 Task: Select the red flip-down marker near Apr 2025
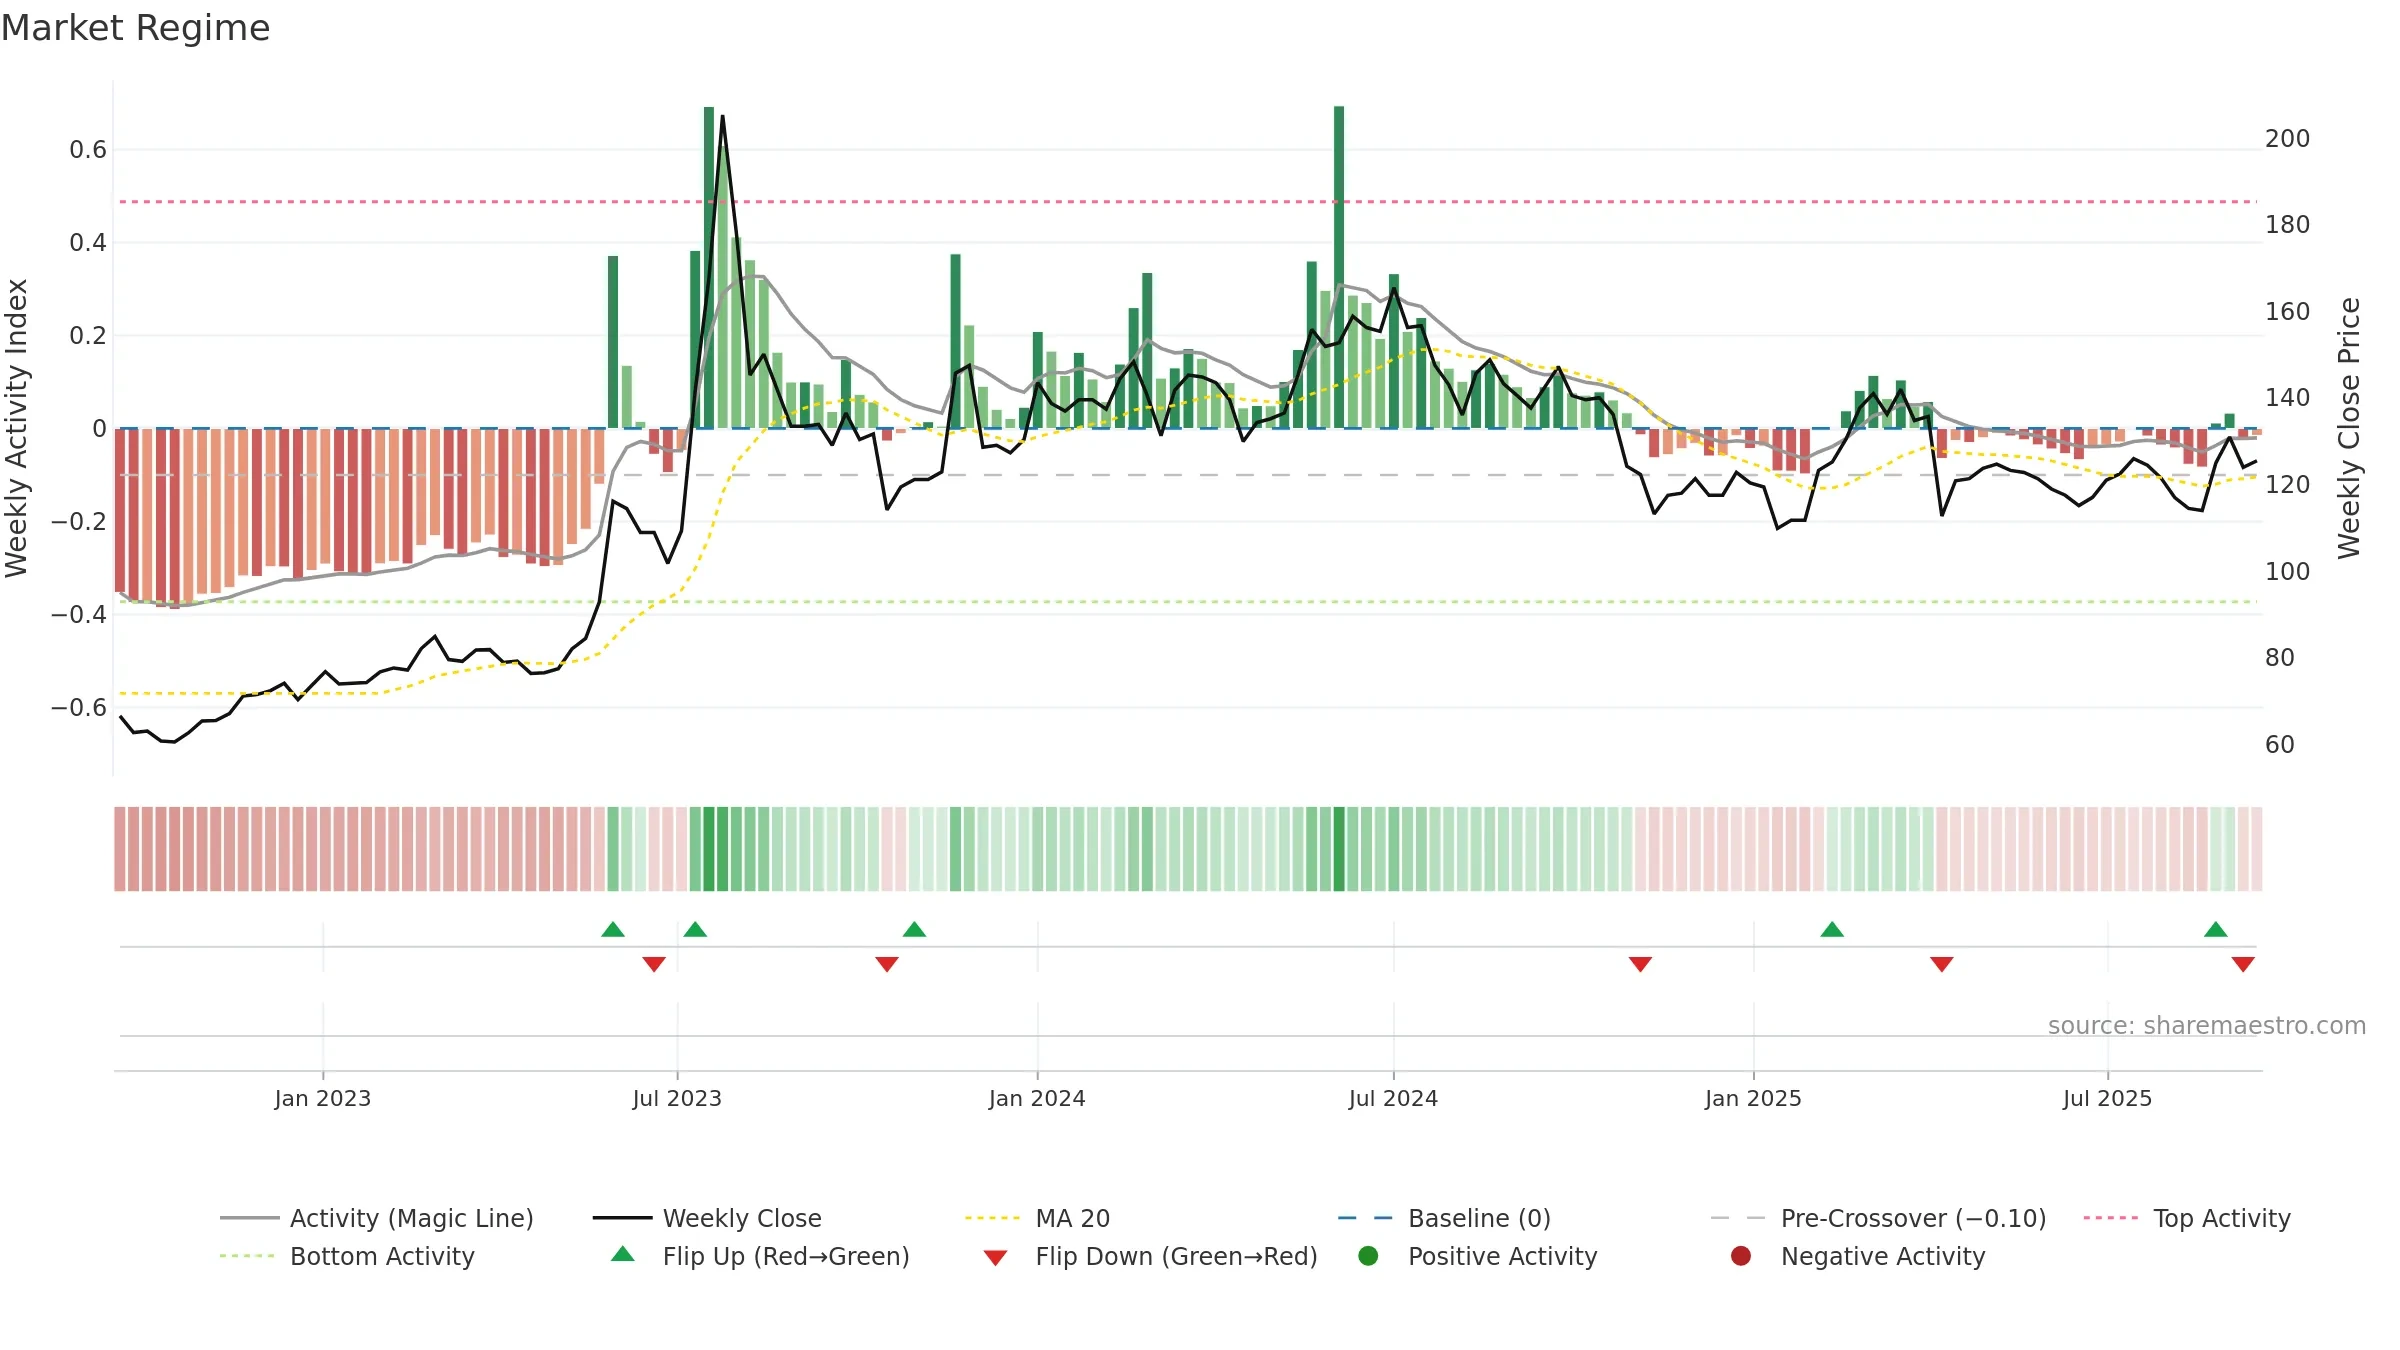pos(1942,964)
